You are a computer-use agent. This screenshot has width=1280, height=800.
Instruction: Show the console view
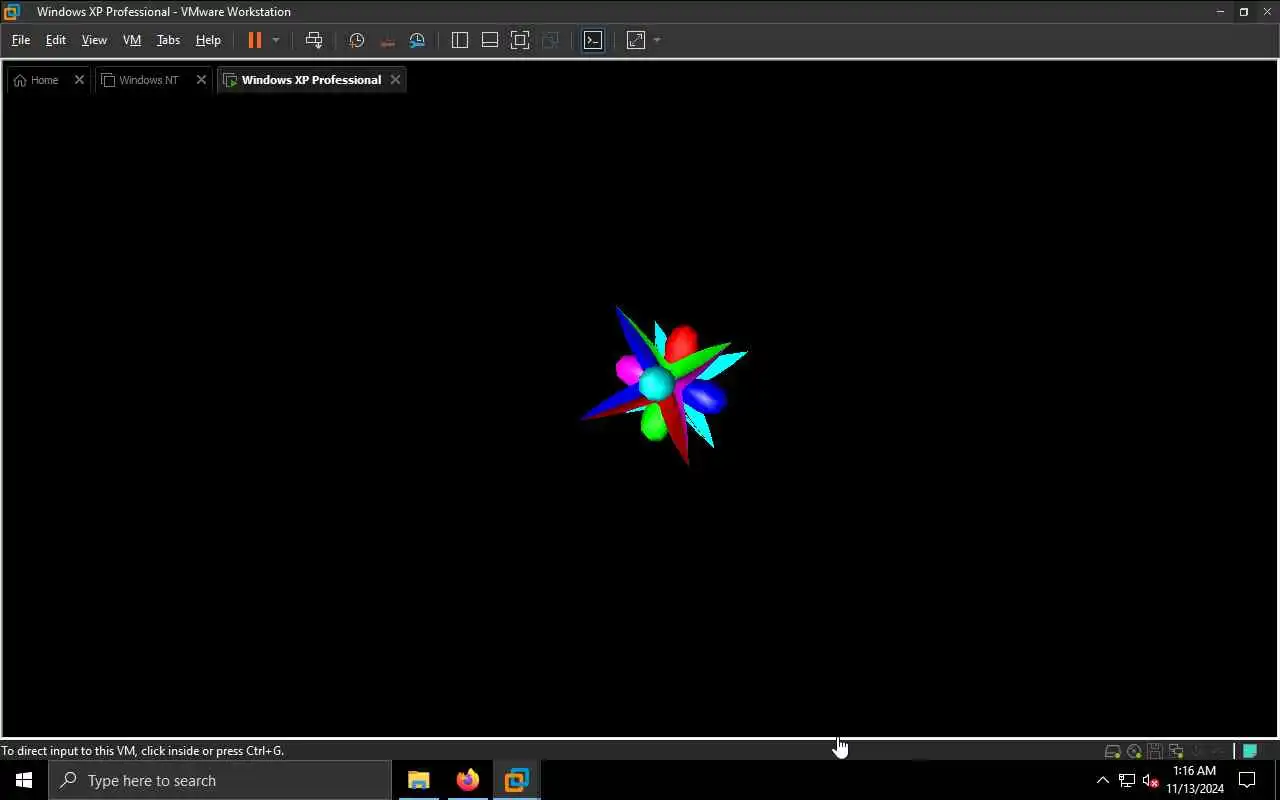pos(593,40)
